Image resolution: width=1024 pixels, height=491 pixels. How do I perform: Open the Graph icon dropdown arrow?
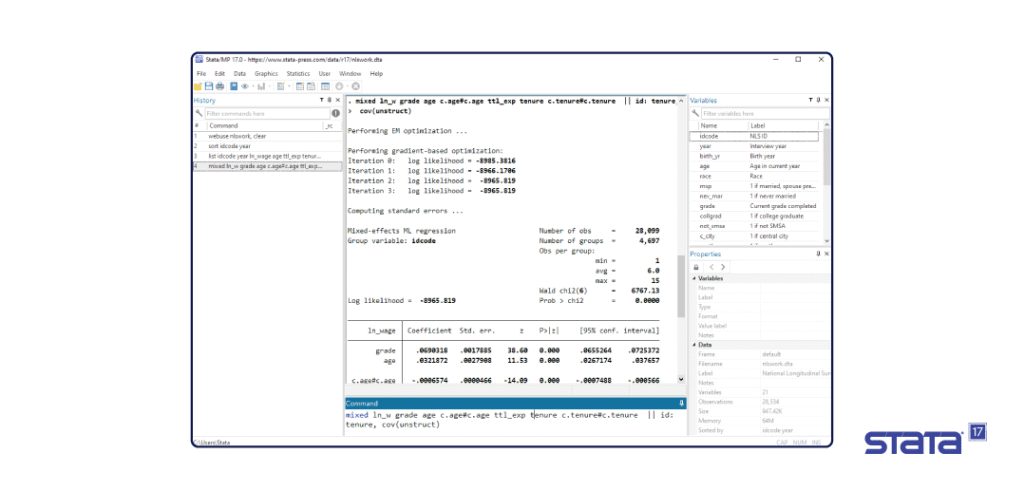(x=270, y=86)
